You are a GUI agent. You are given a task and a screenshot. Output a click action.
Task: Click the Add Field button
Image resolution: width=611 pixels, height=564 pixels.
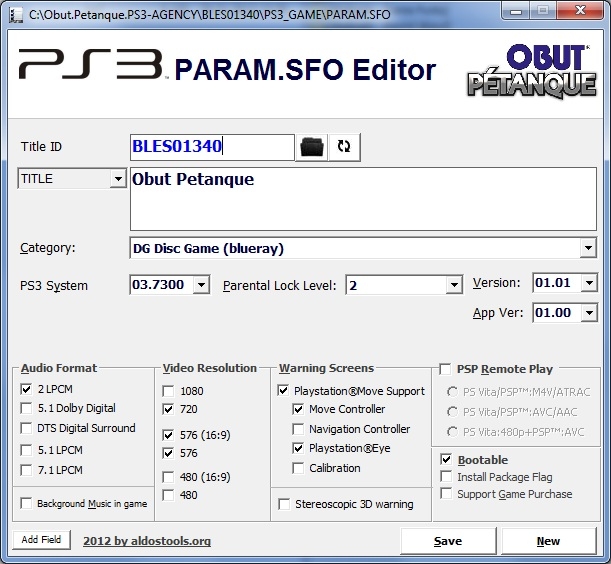coord(41,540)
